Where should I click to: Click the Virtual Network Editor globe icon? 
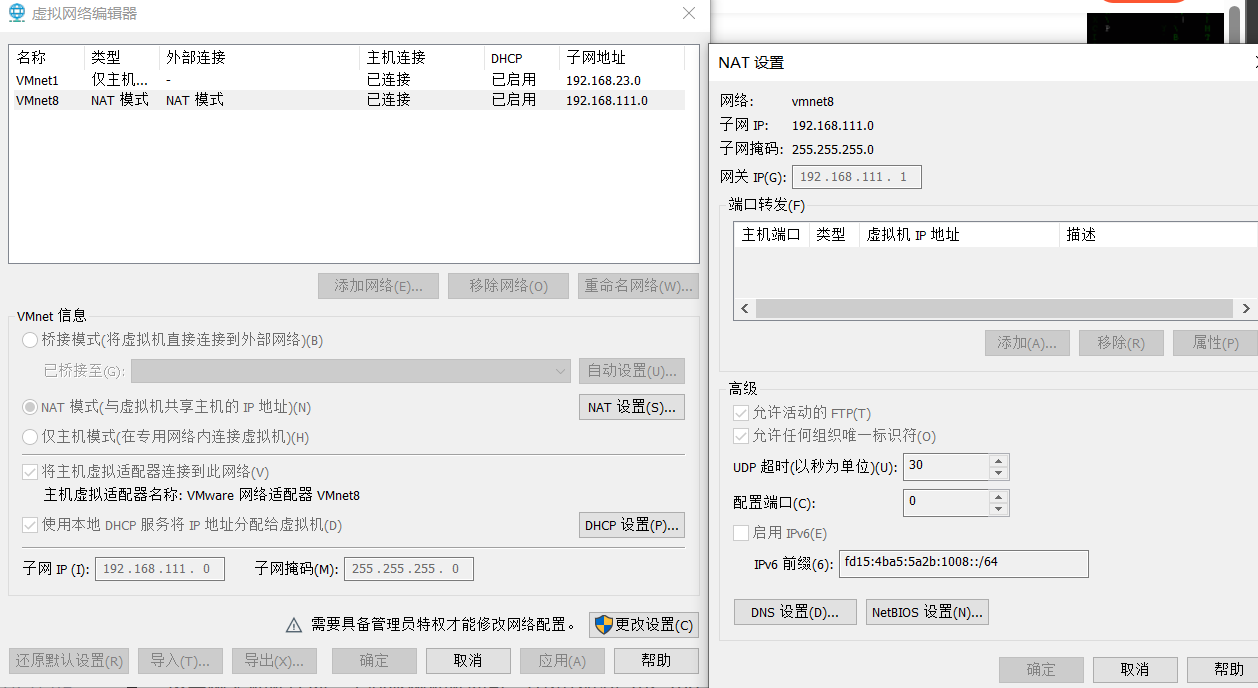tap(17, 13)
